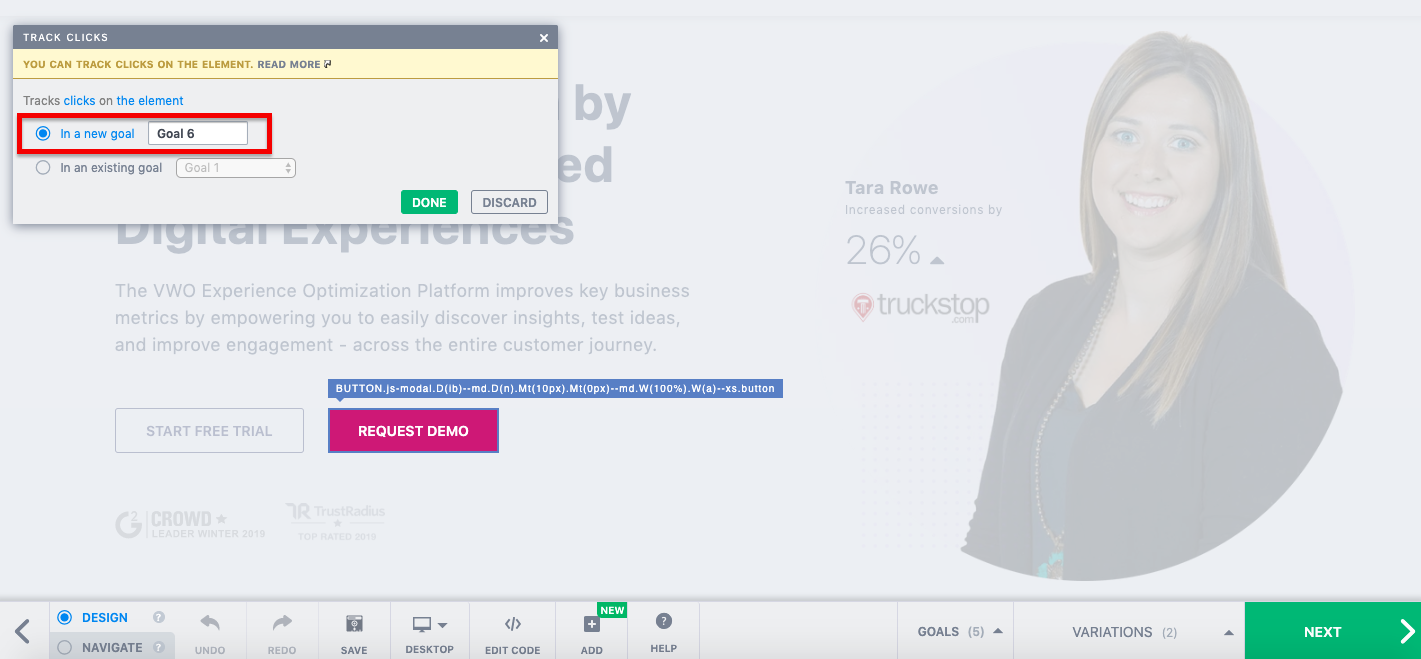Click the Goal 6 name field
1421x659 pixels.
pyautogui.click(x=197, y=133)
